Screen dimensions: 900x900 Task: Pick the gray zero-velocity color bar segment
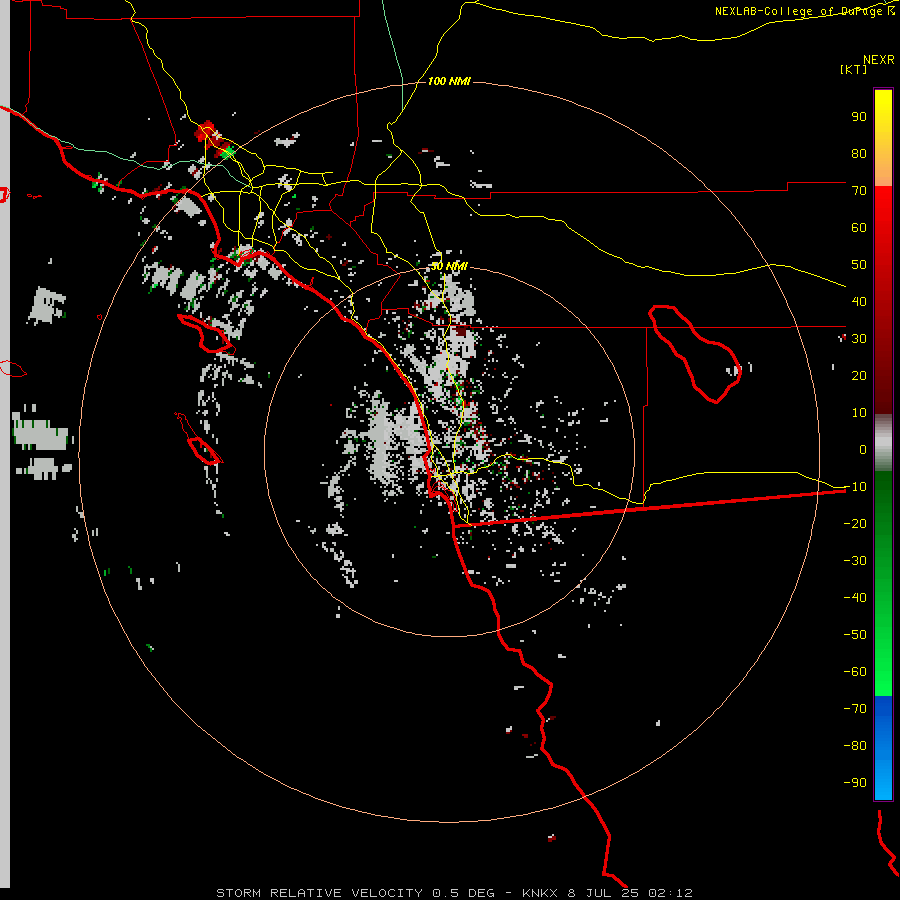tap(883, 443)
